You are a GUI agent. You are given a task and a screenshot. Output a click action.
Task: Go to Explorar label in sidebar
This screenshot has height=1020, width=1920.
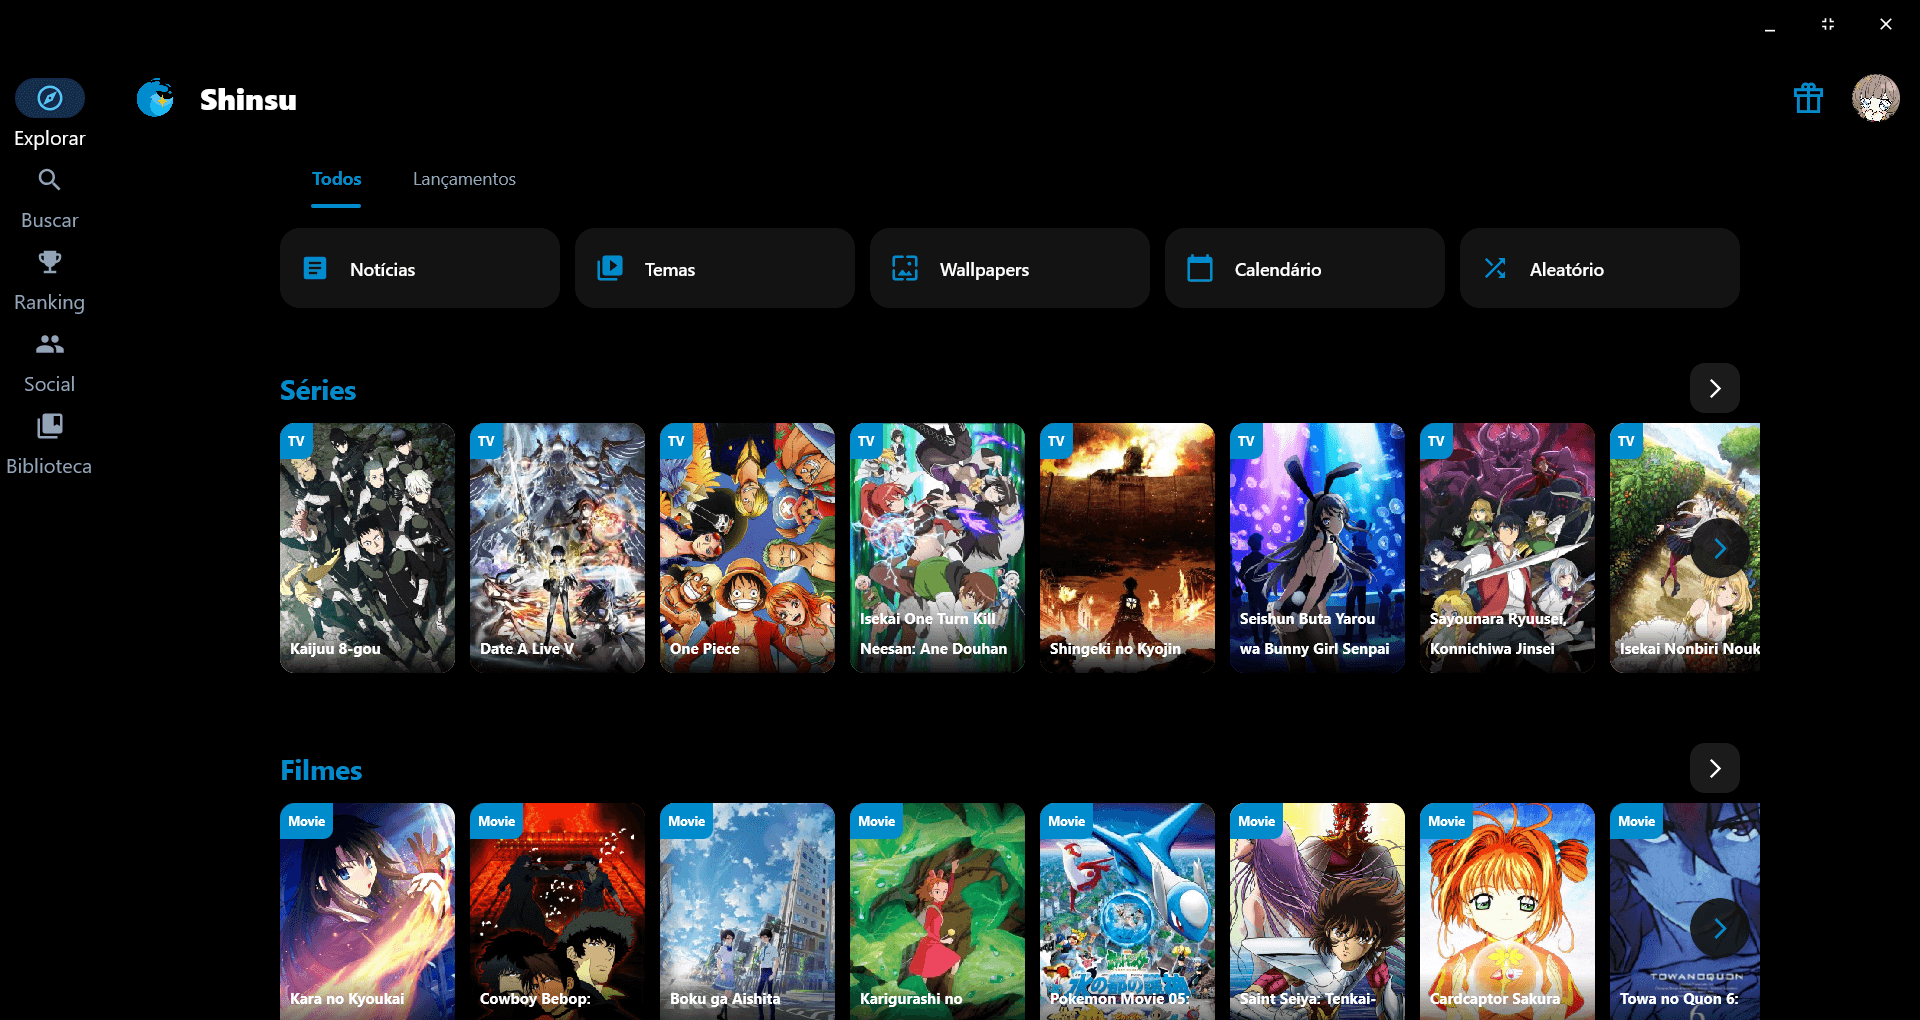[50, 138]
